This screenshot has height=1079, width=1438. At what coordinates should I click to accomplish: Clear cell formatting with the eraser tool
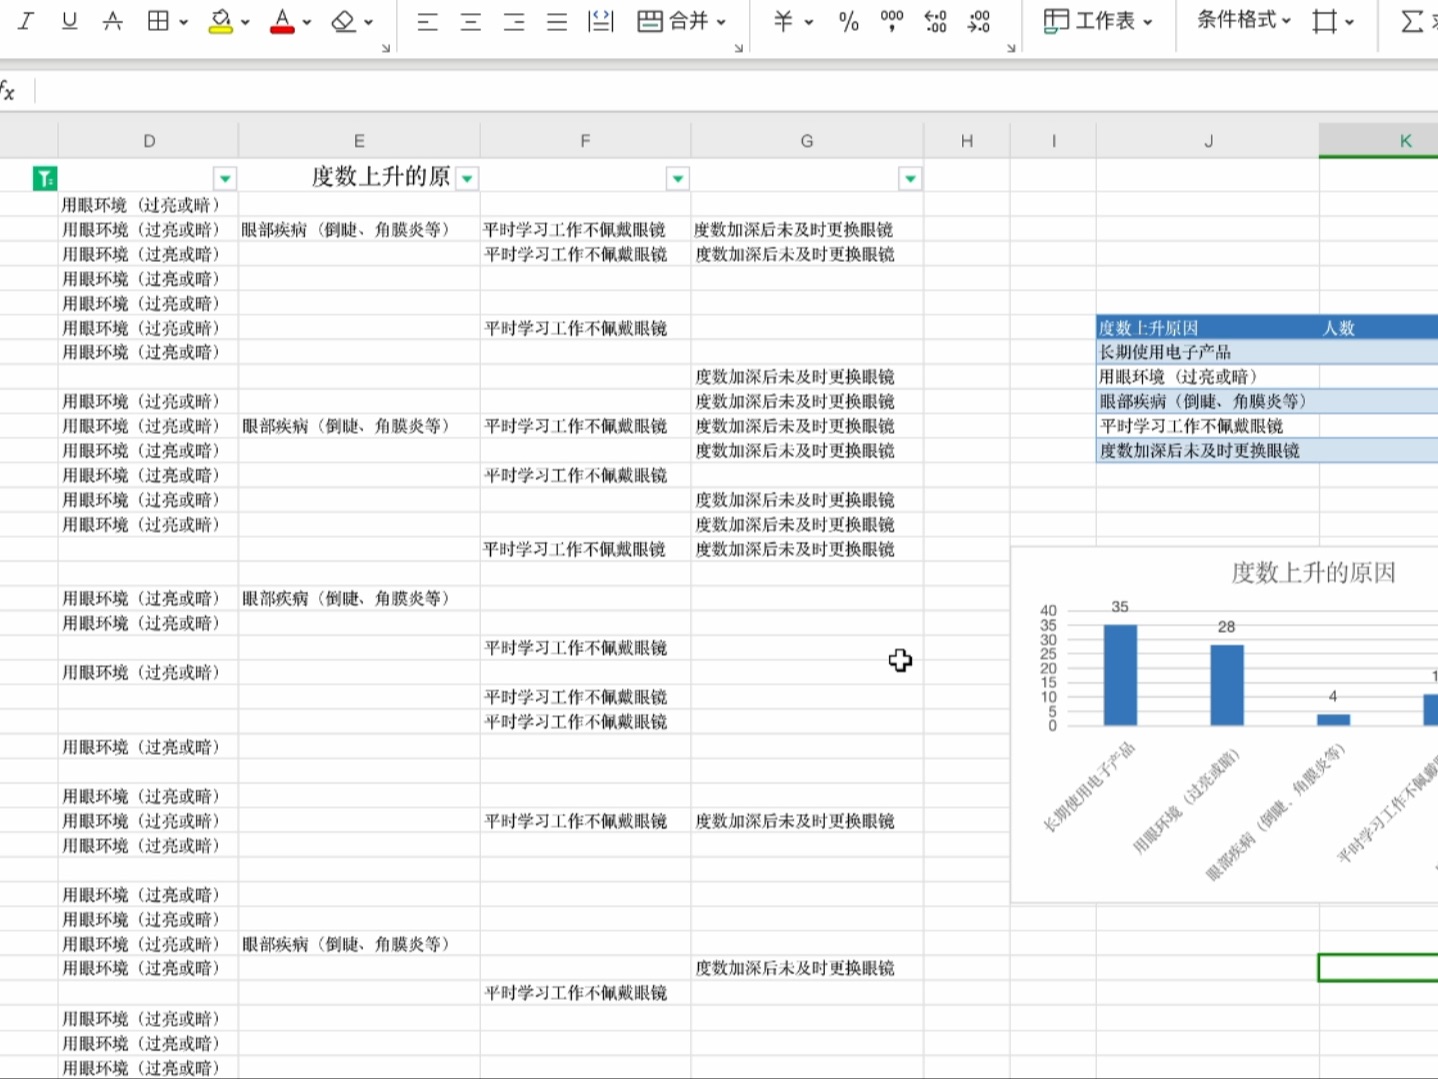[x=342, y=20]
